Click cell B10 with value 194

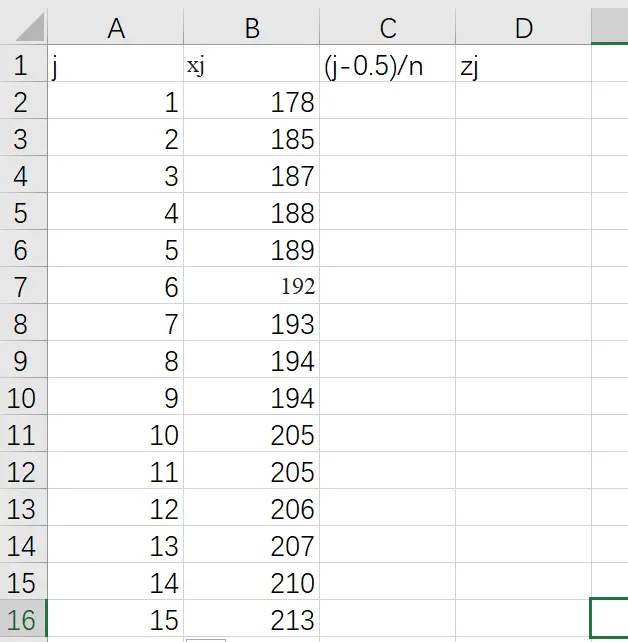(x=251, y=396)
